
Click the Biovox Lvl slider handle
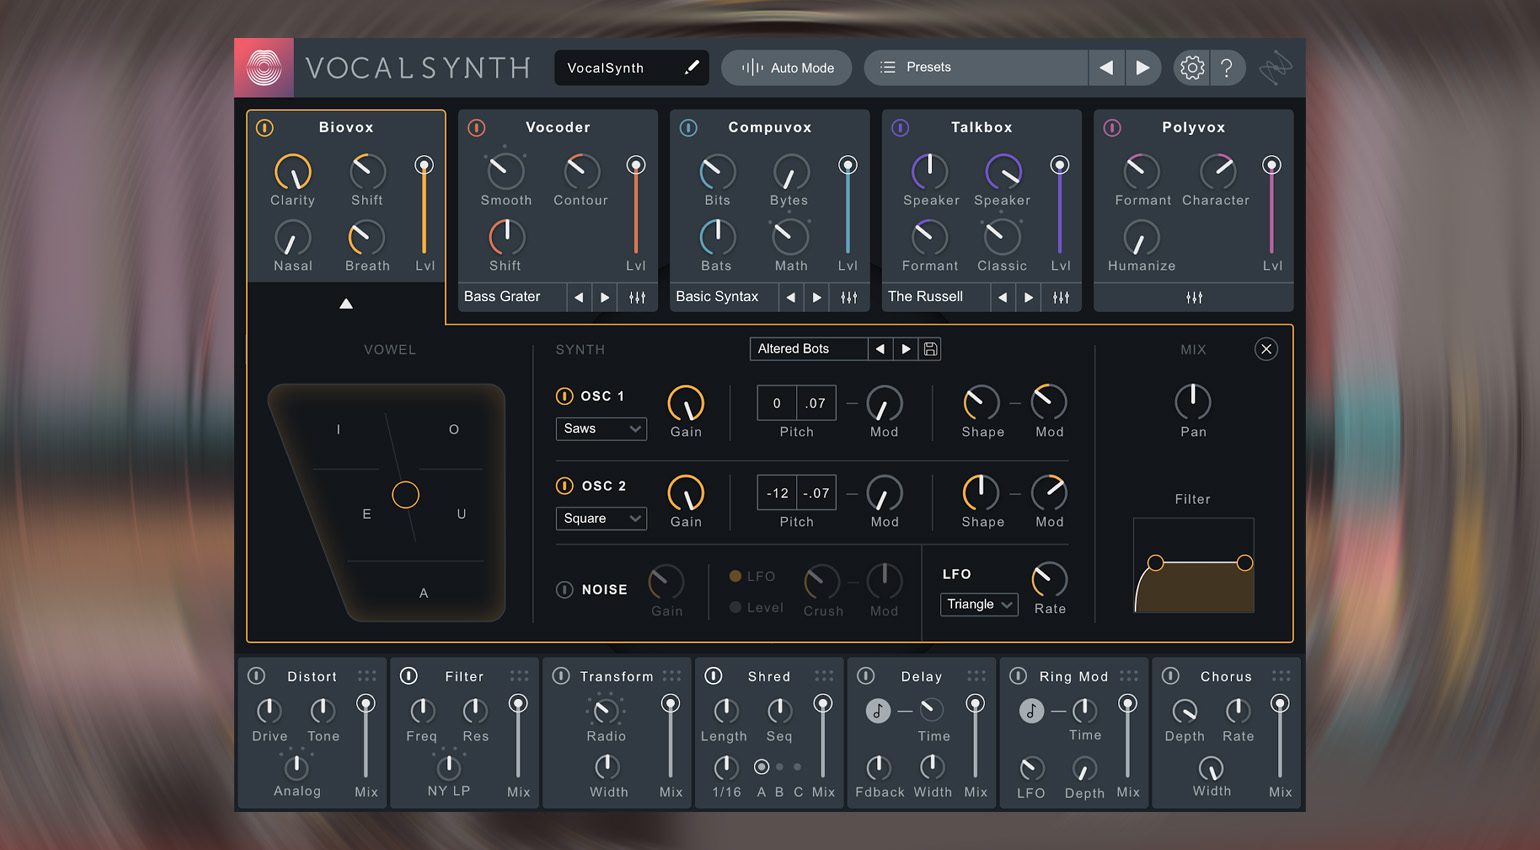click(424, 165)
